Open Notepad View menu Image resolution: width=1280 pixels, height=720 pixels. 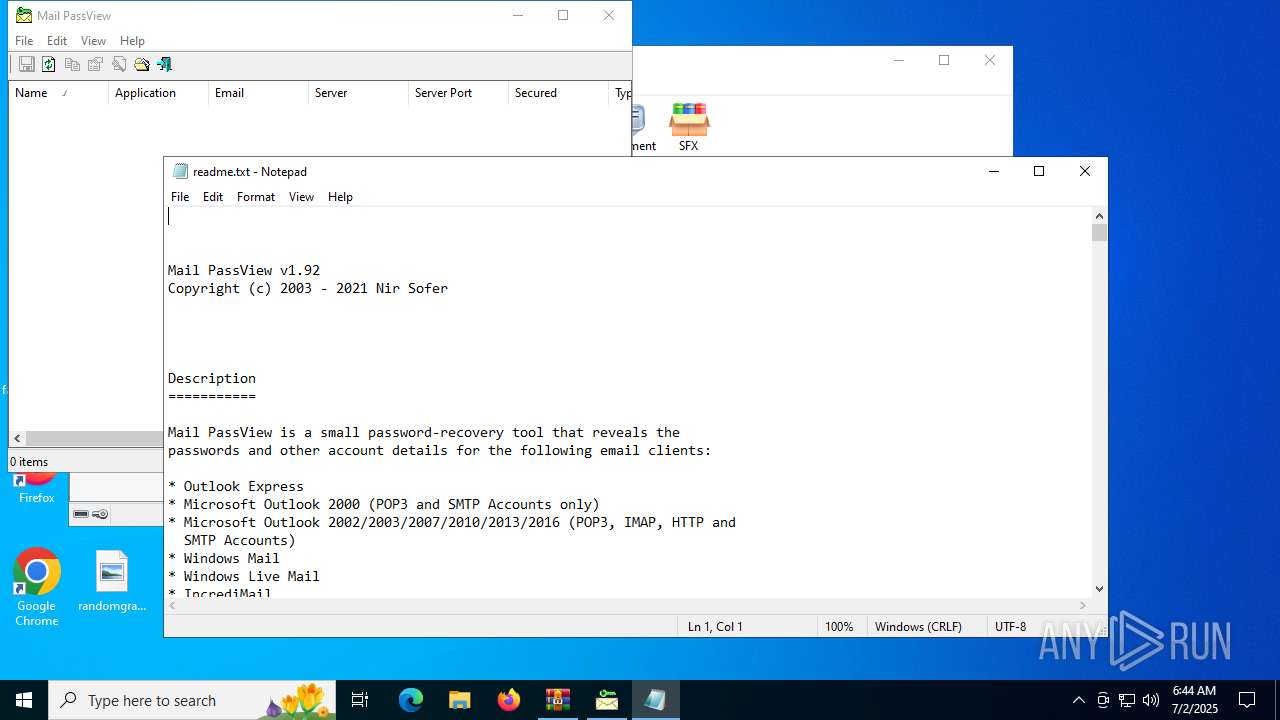point(301,197)
